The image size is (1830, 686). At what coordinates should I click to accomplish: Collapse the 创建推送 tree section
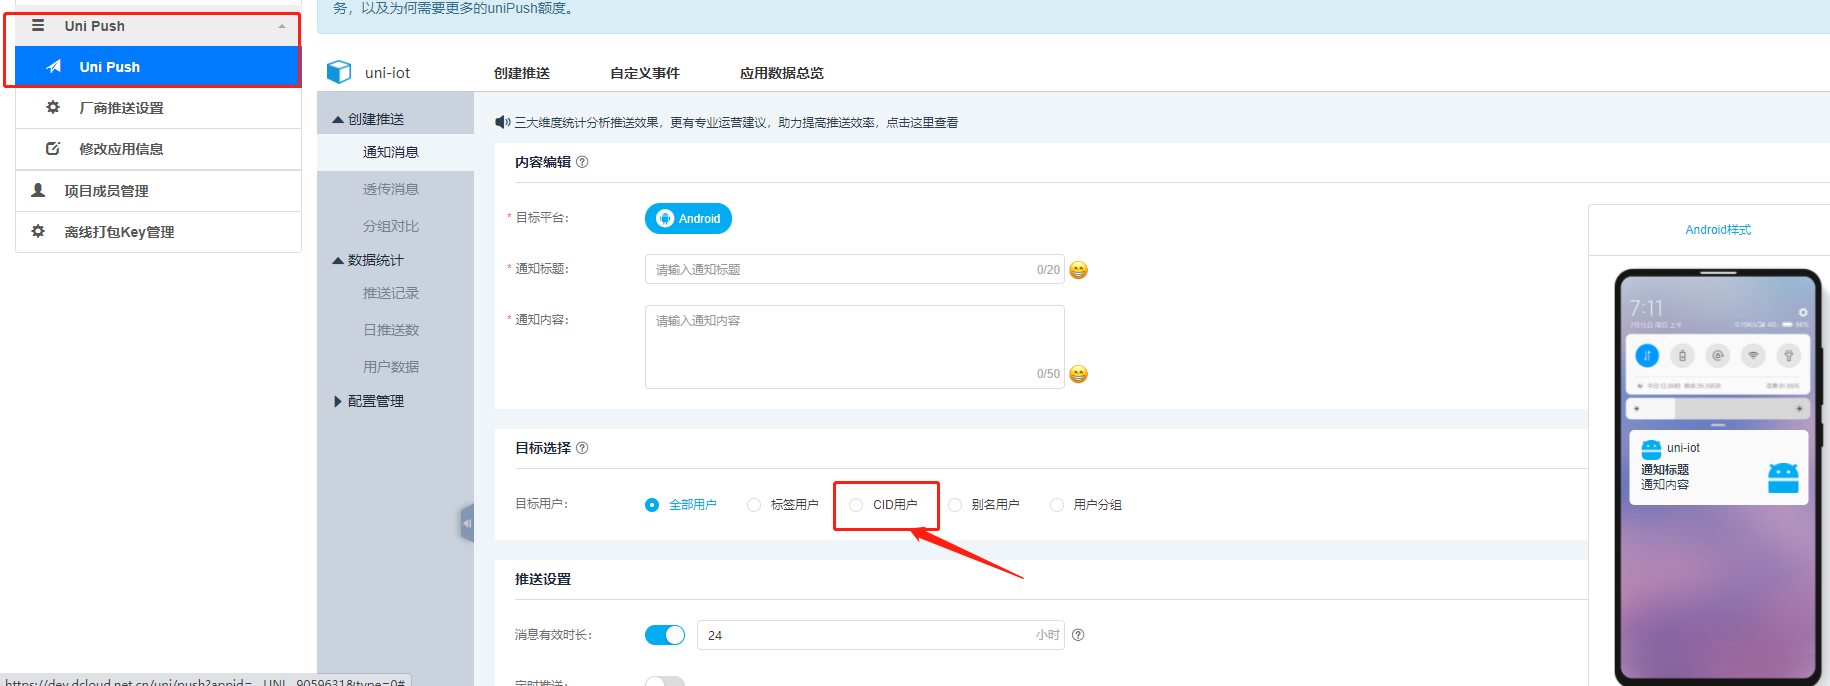point(338,119)
